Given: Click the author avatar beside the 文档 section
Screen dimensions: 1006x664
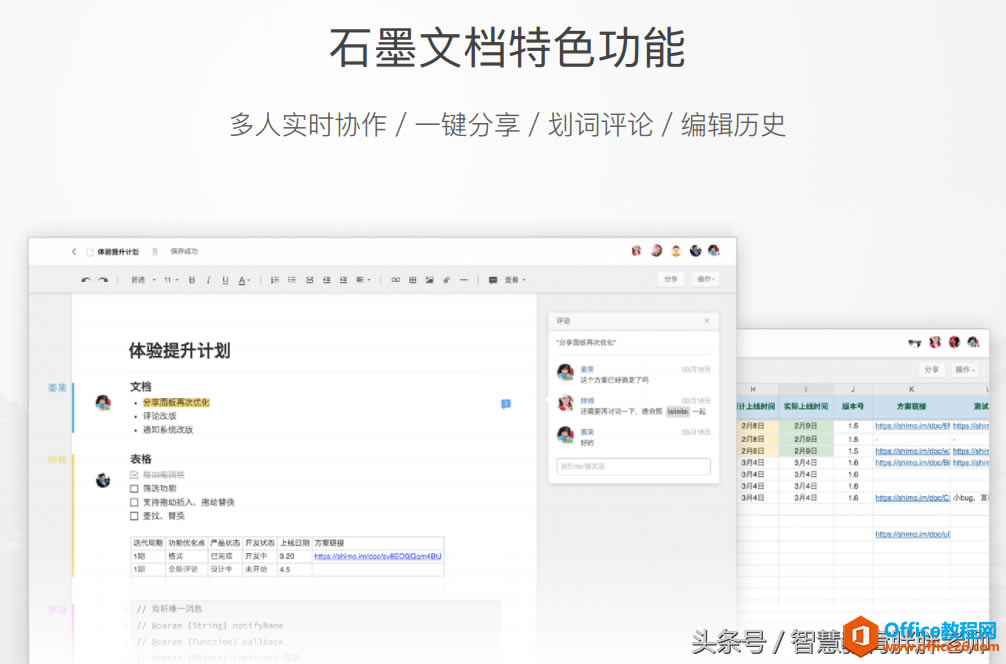Looking at the screenshot, I should click(x=103, y=402).
